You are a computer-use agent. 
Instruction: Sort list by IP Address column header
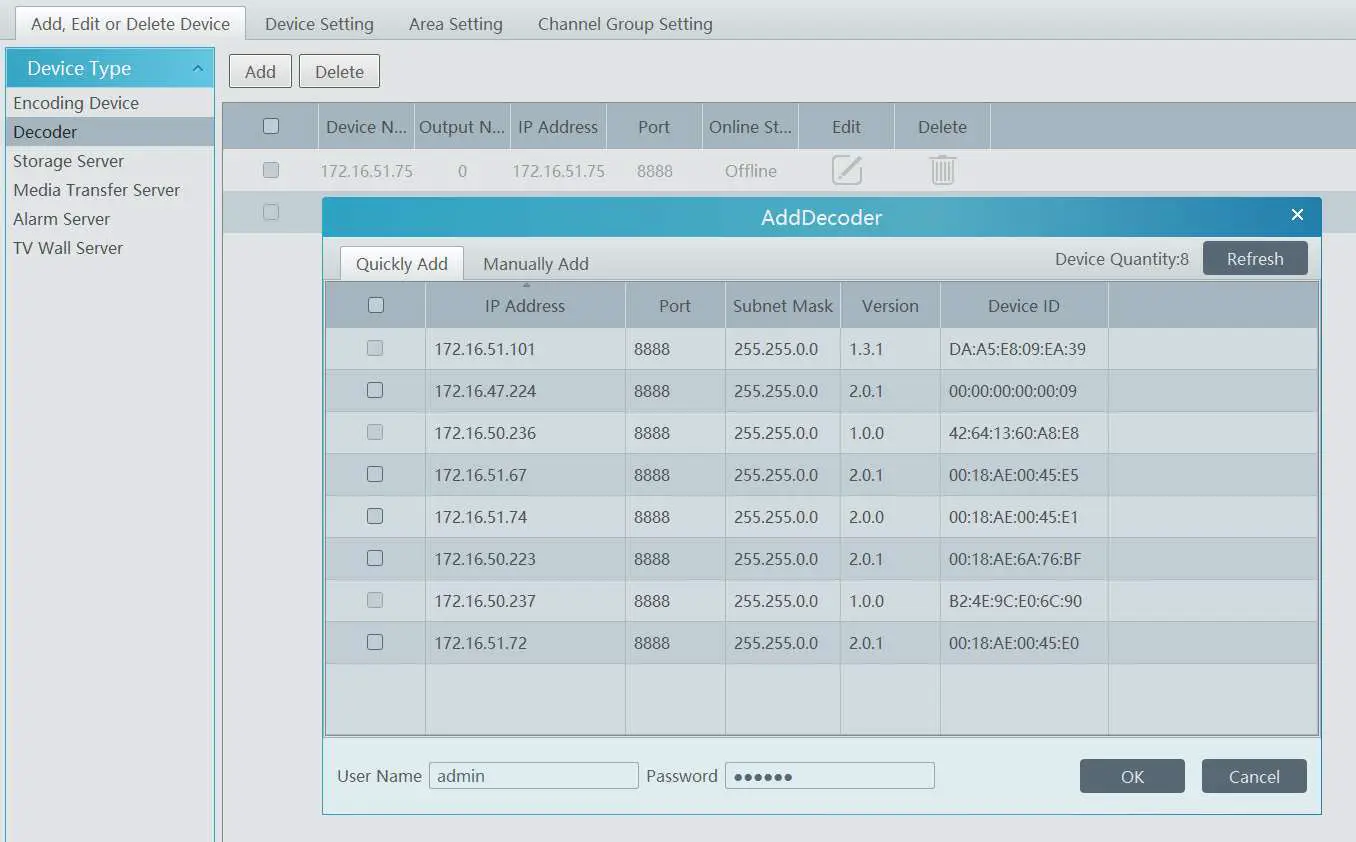coord(525,306)
